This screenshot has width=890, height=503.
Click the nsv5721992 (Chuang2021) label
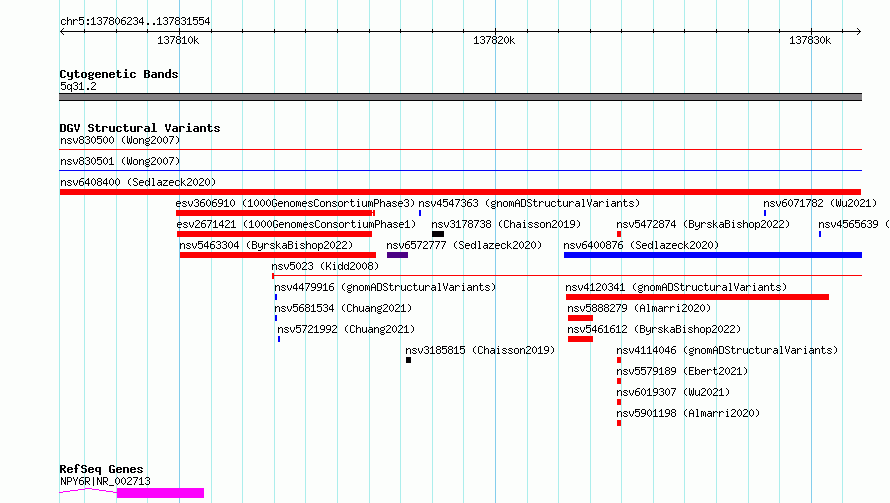pos(346,329)
